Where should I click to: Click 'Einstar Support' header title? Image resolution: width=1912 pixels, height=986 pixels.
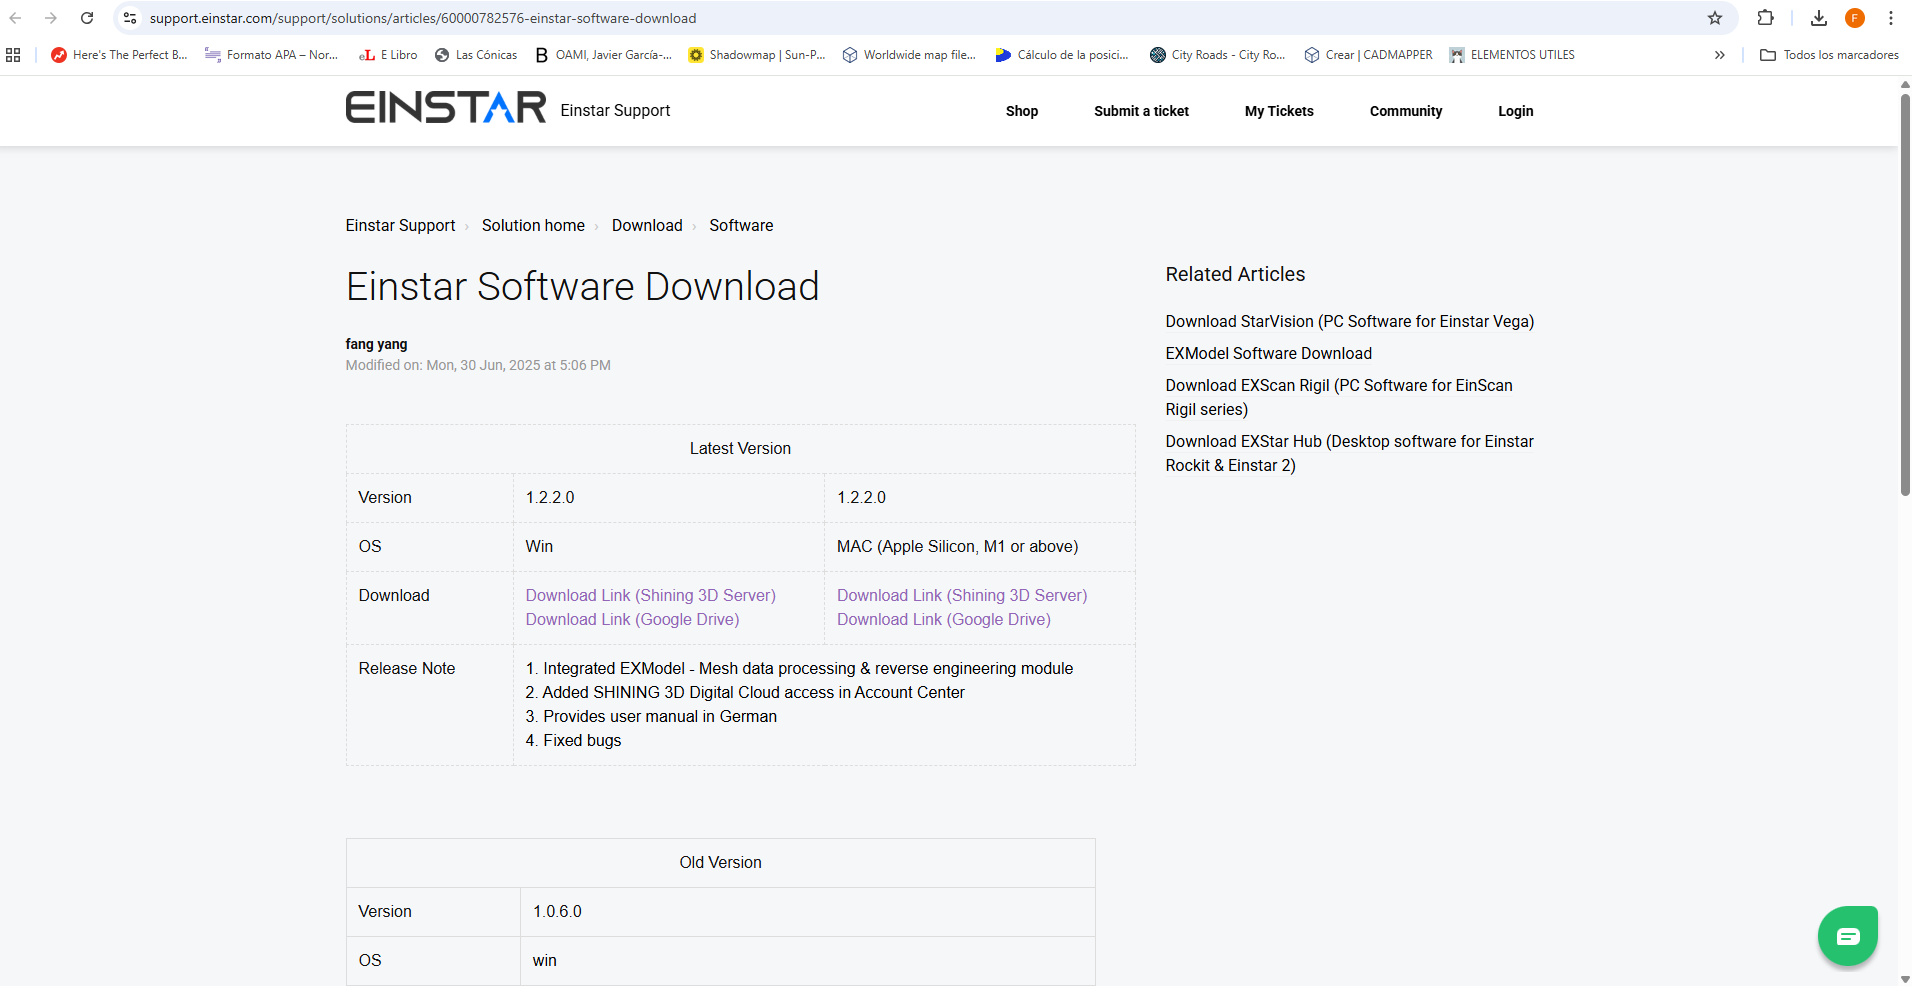[615, 110]
